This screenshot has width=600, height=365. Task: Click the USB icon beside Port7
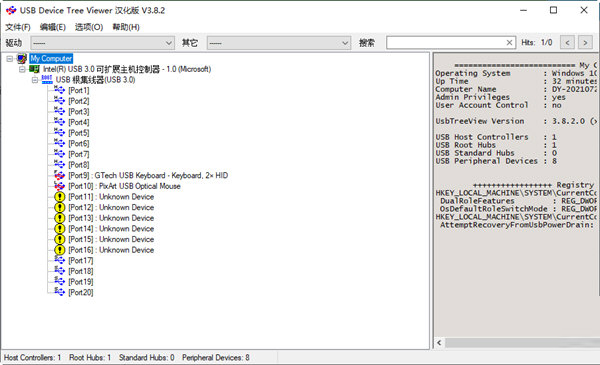coord(59,154)
